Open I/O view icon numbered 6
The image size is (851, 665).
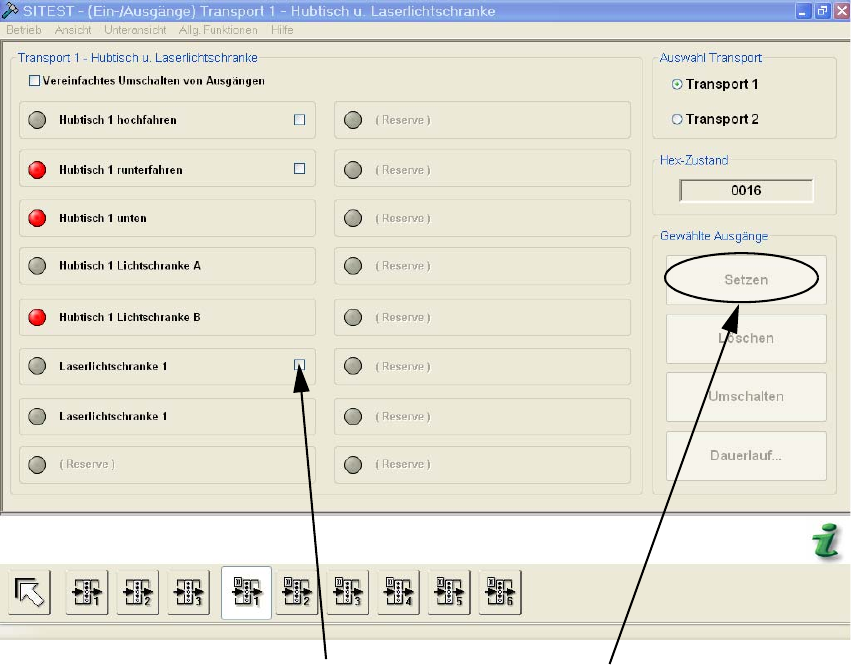500,592
